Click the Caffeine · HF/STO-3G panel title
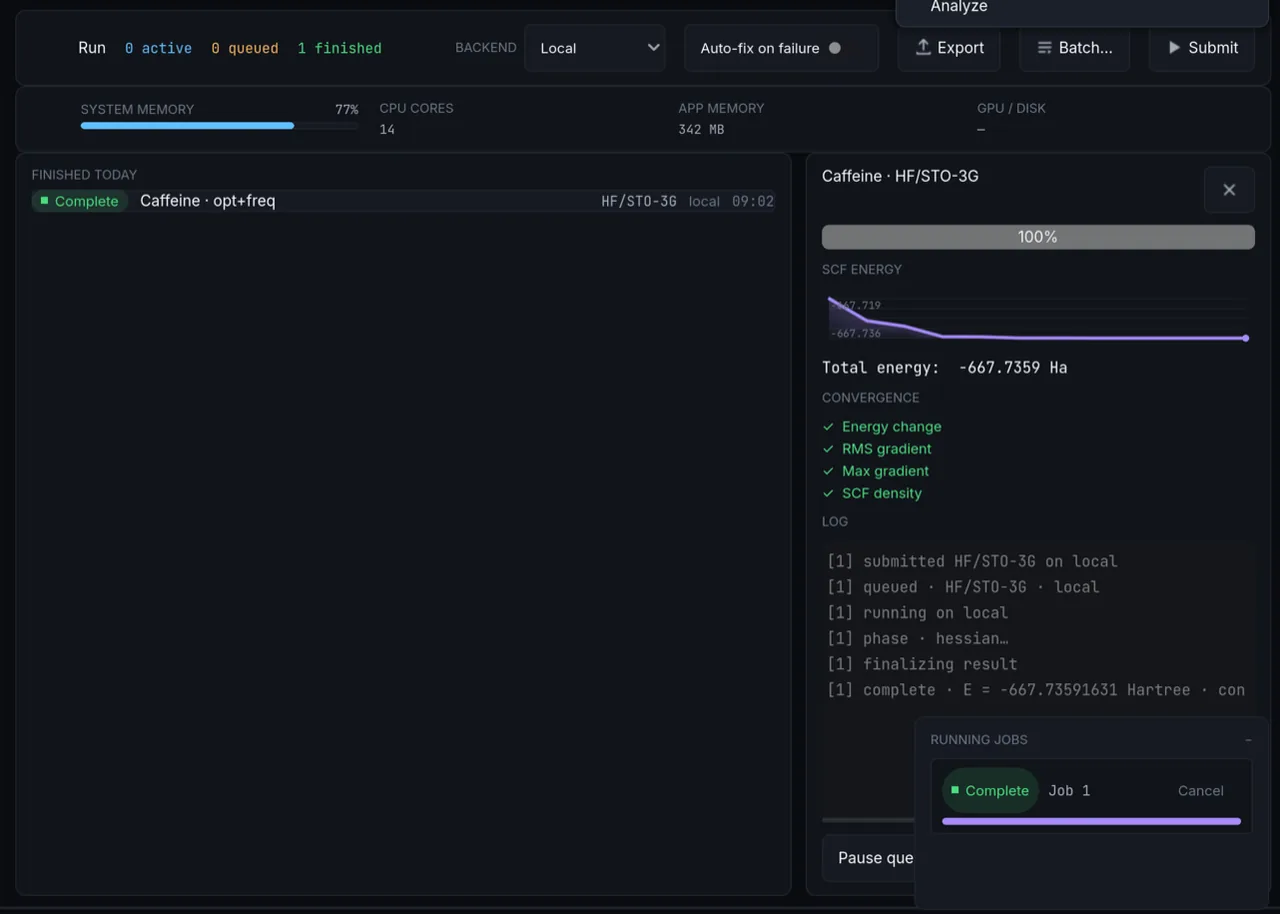Viewport: 1280px width, 914px height. coord(900,176)
